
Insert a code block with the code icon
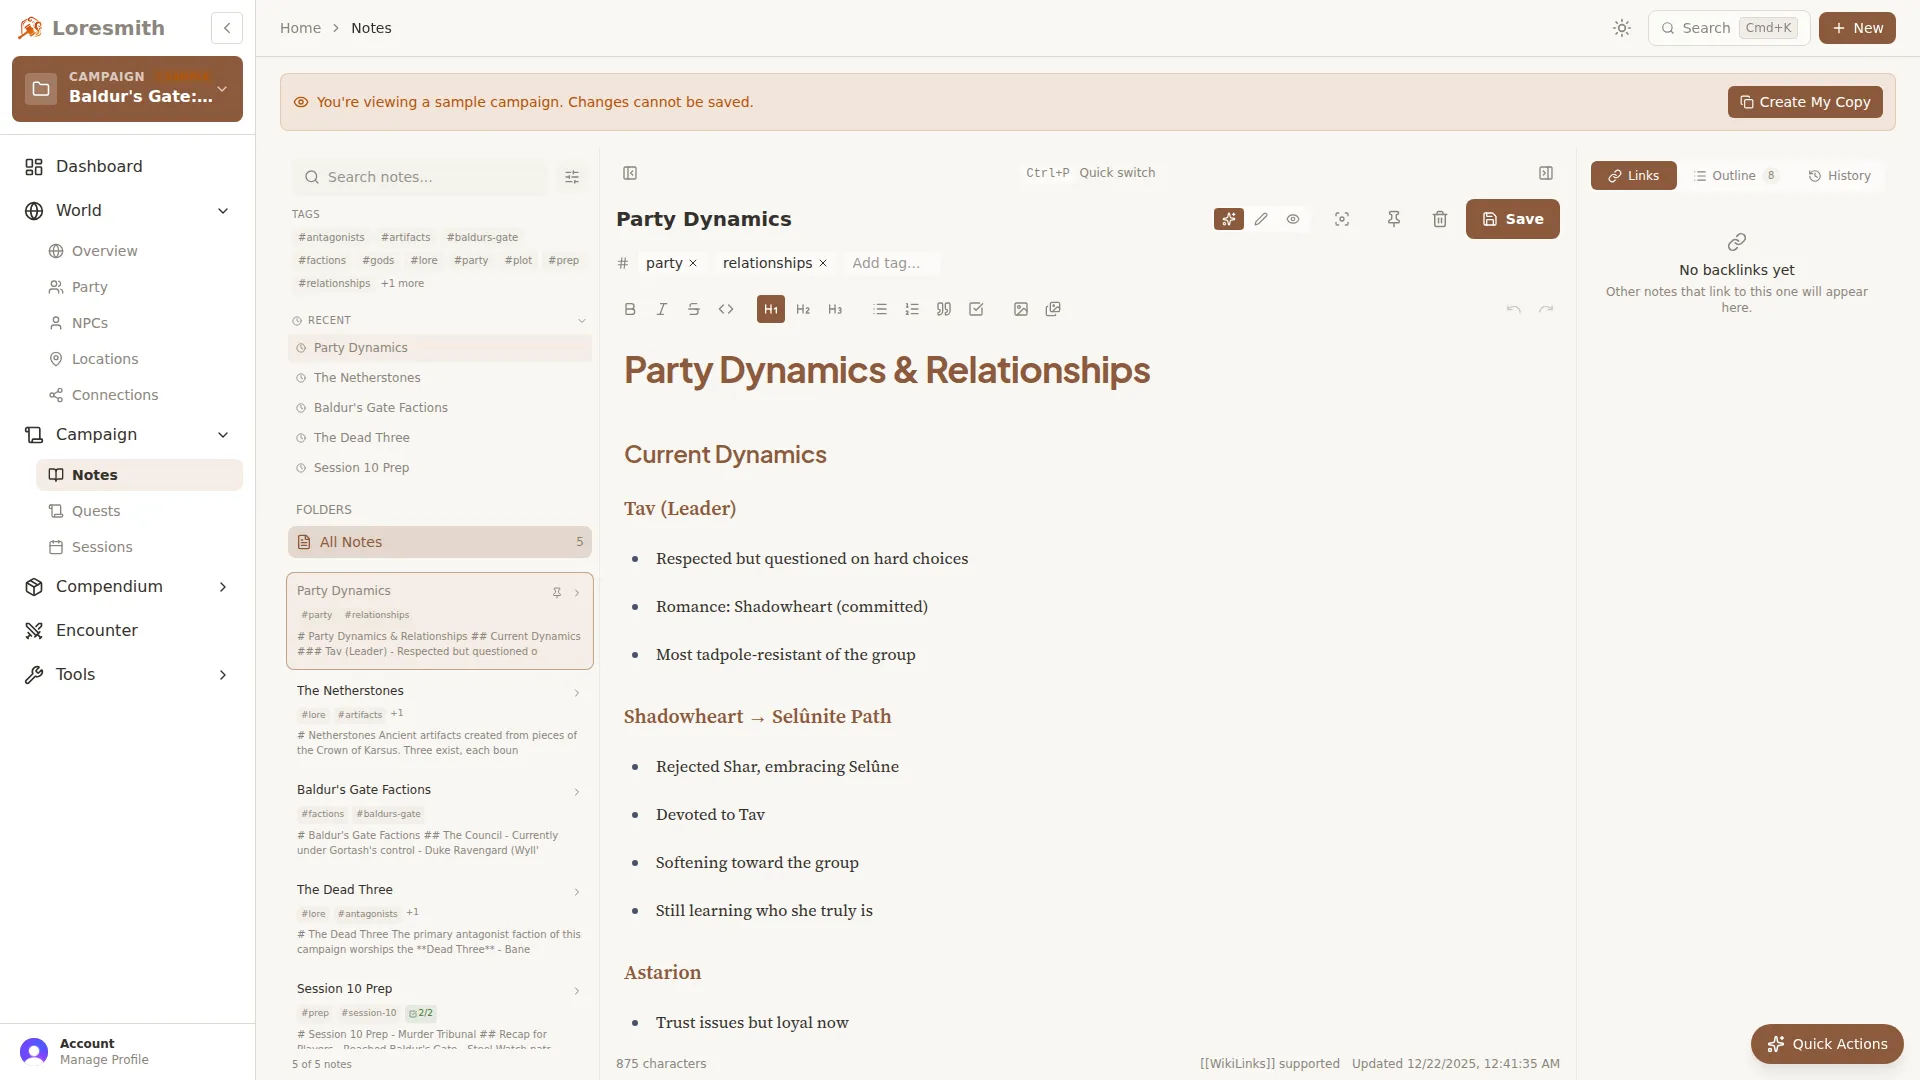tap(726, 309)
